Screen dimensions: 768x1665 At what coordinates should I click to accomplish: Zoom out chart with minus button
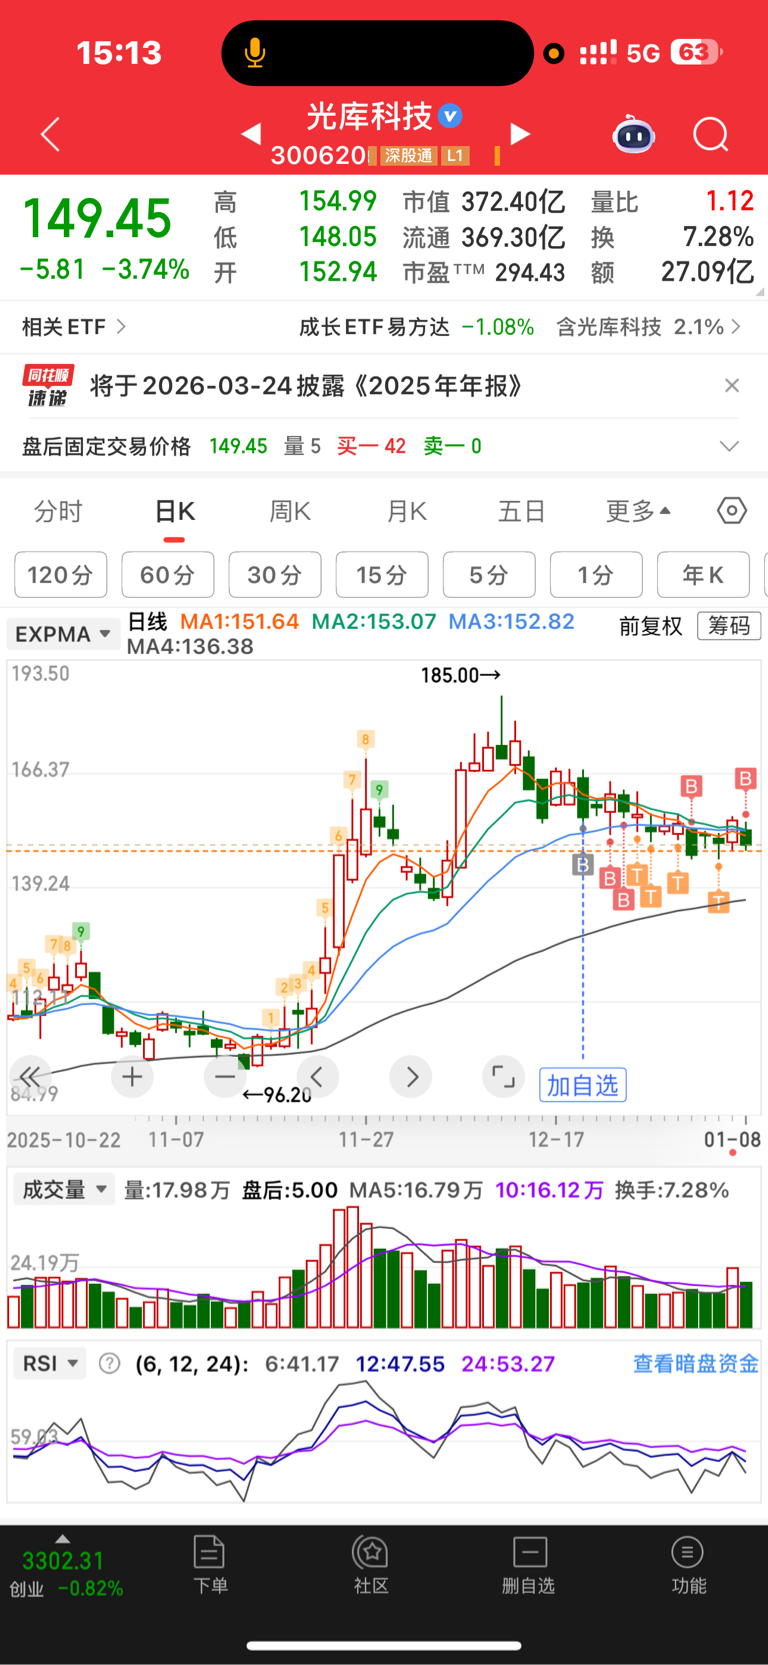tap(225, 1076)
